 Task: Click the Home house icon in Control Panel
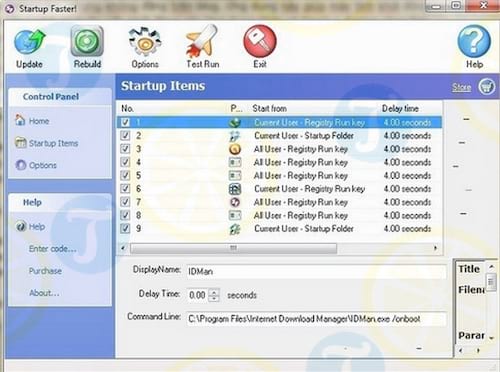coord(20,120)
